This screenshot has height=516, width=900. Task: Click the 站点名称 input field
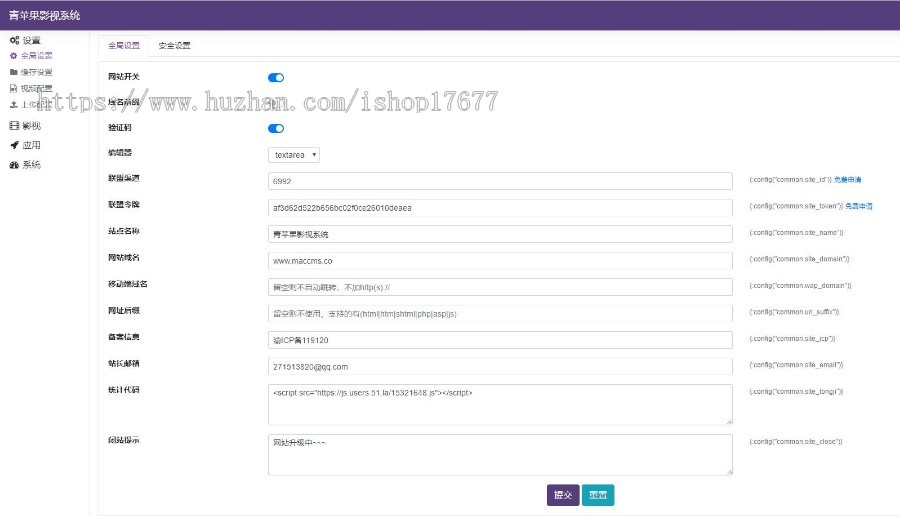(x=500, y=234)
